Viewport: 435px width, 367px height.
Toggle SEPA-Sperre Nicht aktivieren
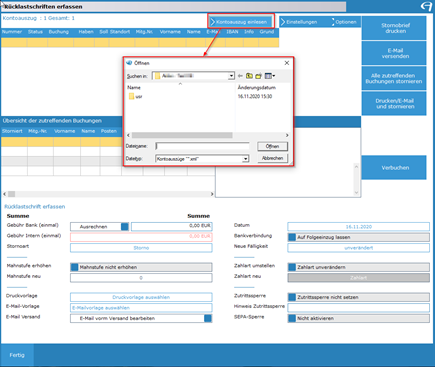pos(292,318)
